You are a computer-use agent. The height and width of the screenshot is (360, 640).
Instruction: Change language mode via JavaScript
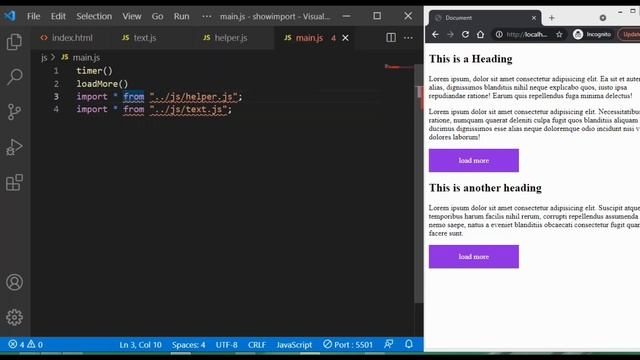pyautogui.click(x=294, y=344)
